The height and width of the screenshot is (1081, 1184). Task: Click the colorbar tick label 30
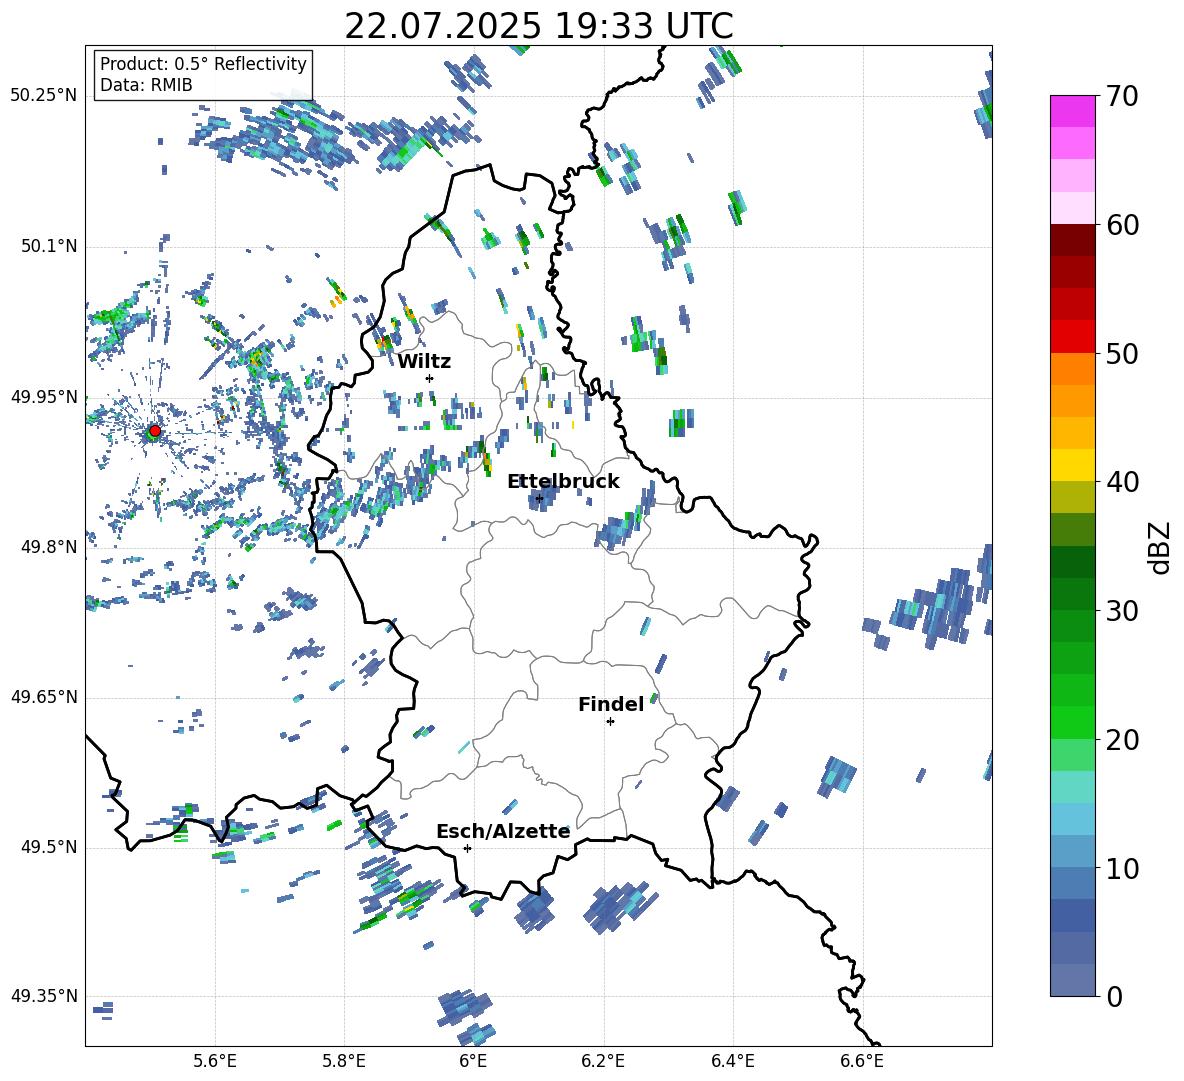[1122, 611]
